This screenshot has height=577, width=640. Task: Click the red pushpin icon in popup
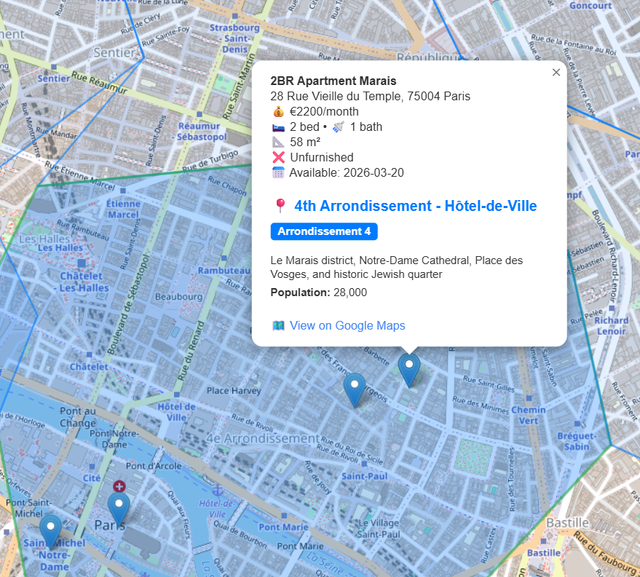(x=280, y=206)
